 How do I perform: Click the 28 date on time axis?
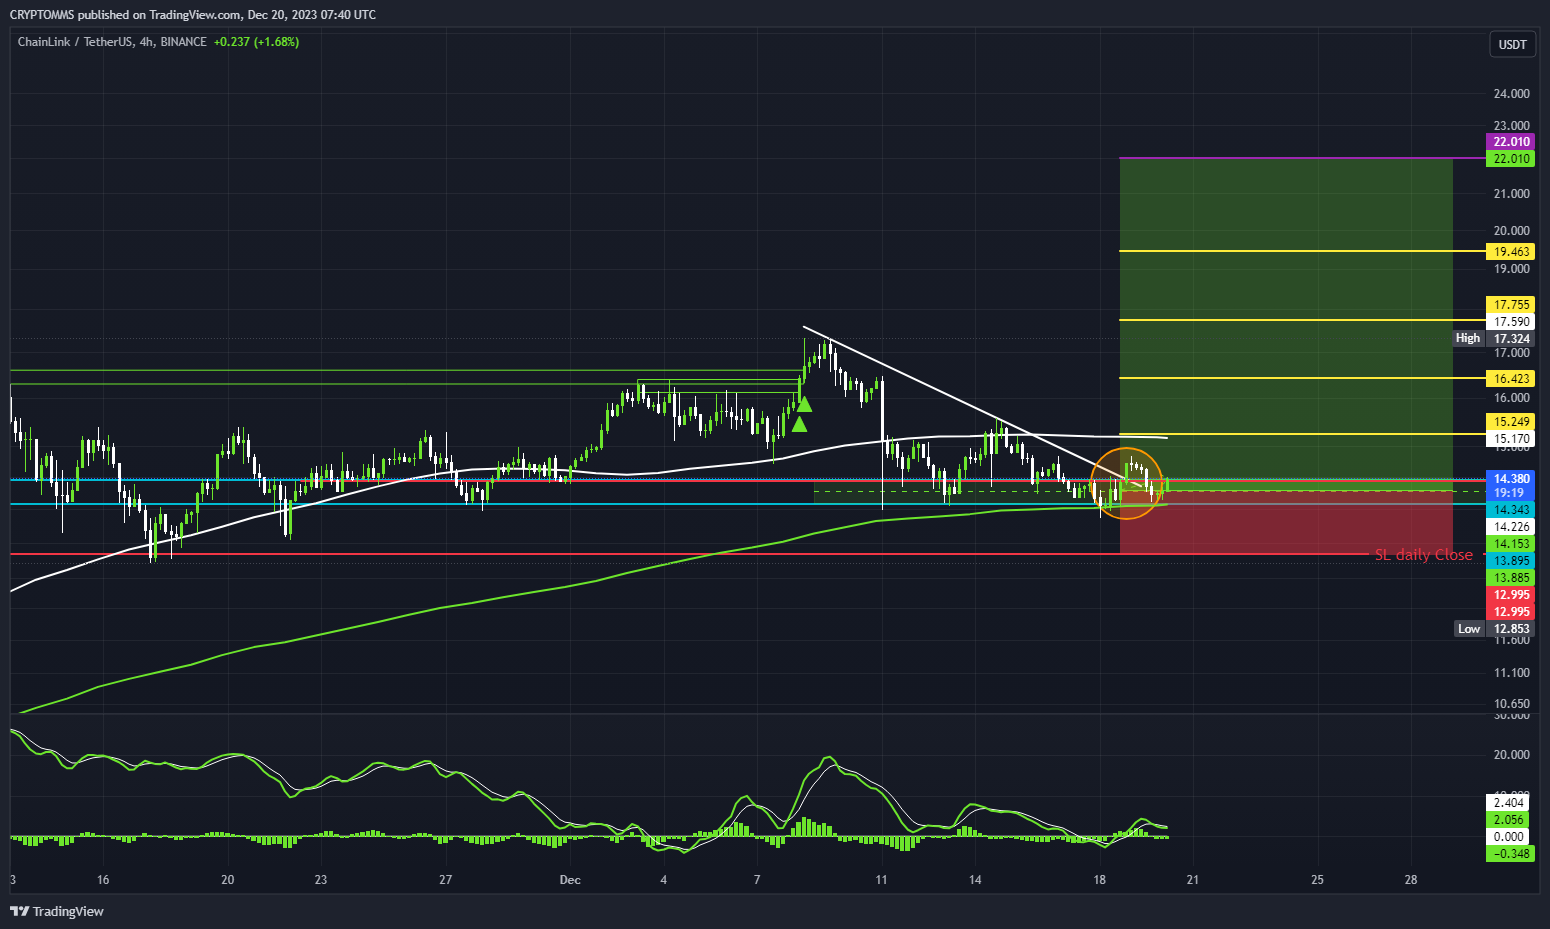(1411, 880)
